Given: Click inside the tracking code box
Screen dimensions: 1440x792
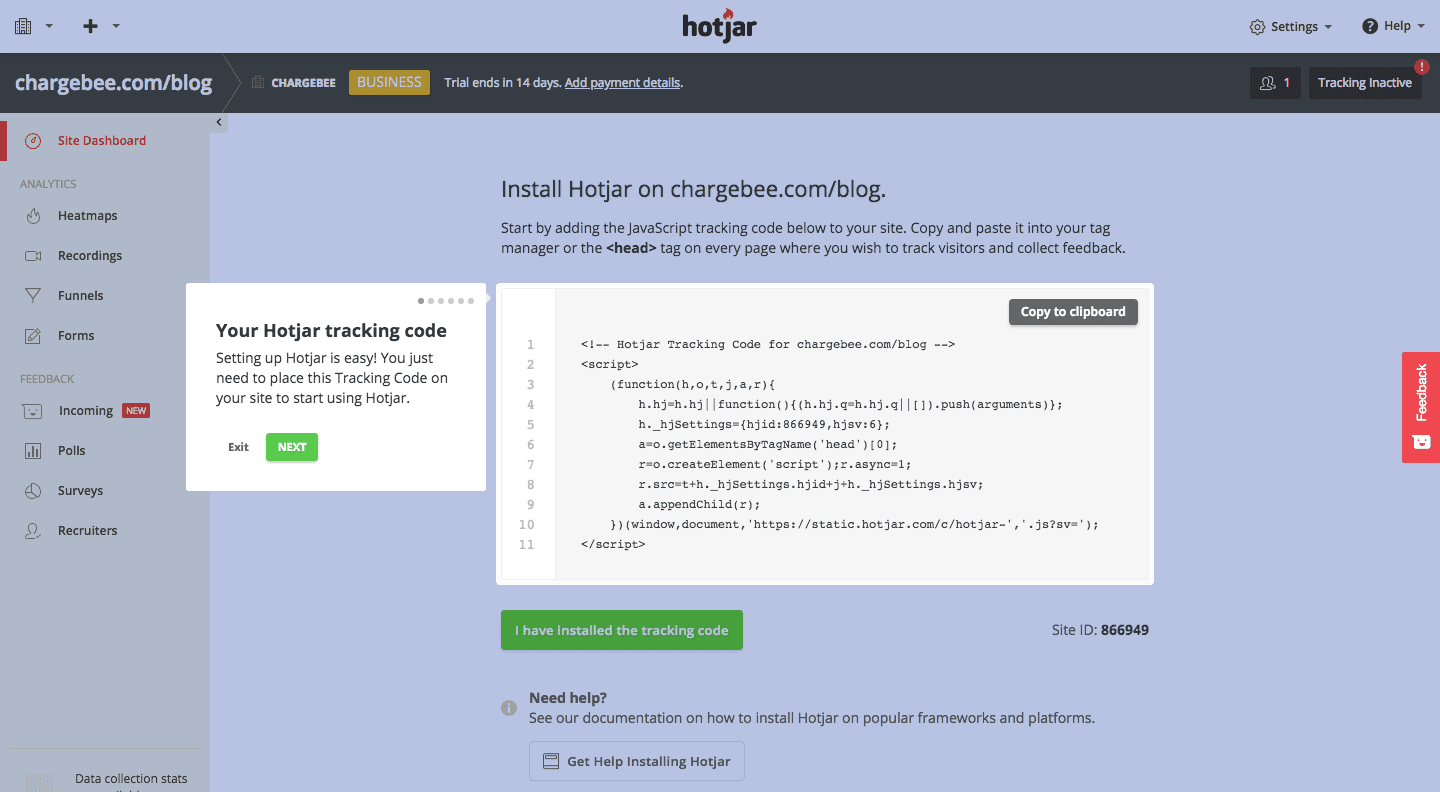Looking at the screenshot, I should pos(825,434).
